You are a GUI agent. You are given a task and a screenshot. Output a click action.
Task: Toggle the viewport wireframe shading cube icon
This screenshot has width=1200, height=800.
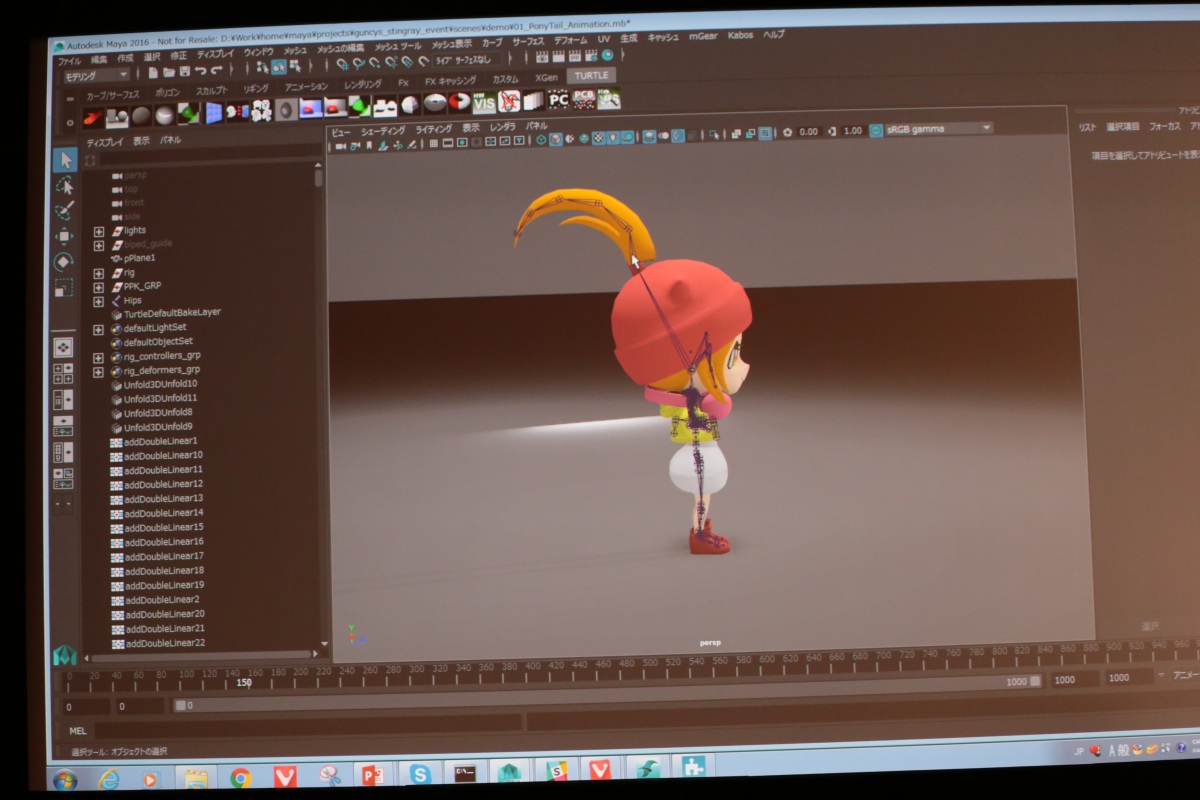pos(541,140)
